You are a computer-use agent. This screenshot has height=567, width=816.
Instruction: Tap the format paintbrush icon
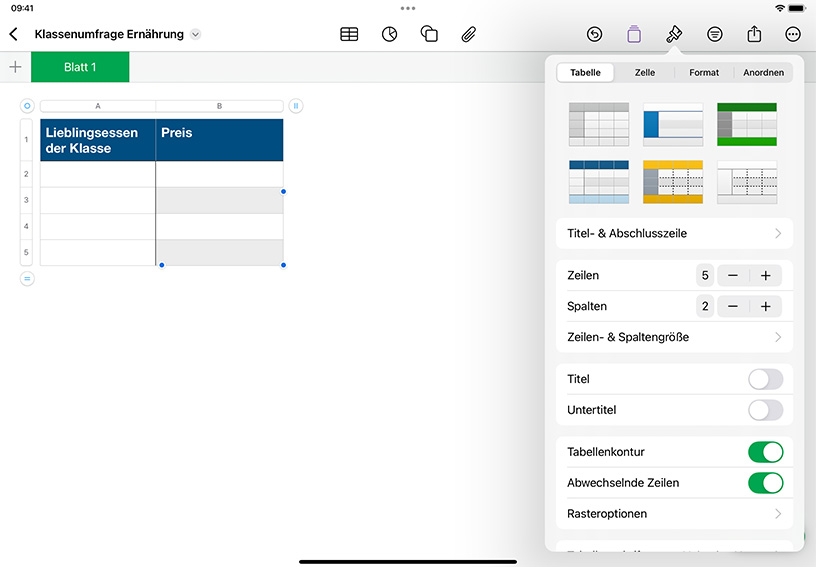[674, 34]
